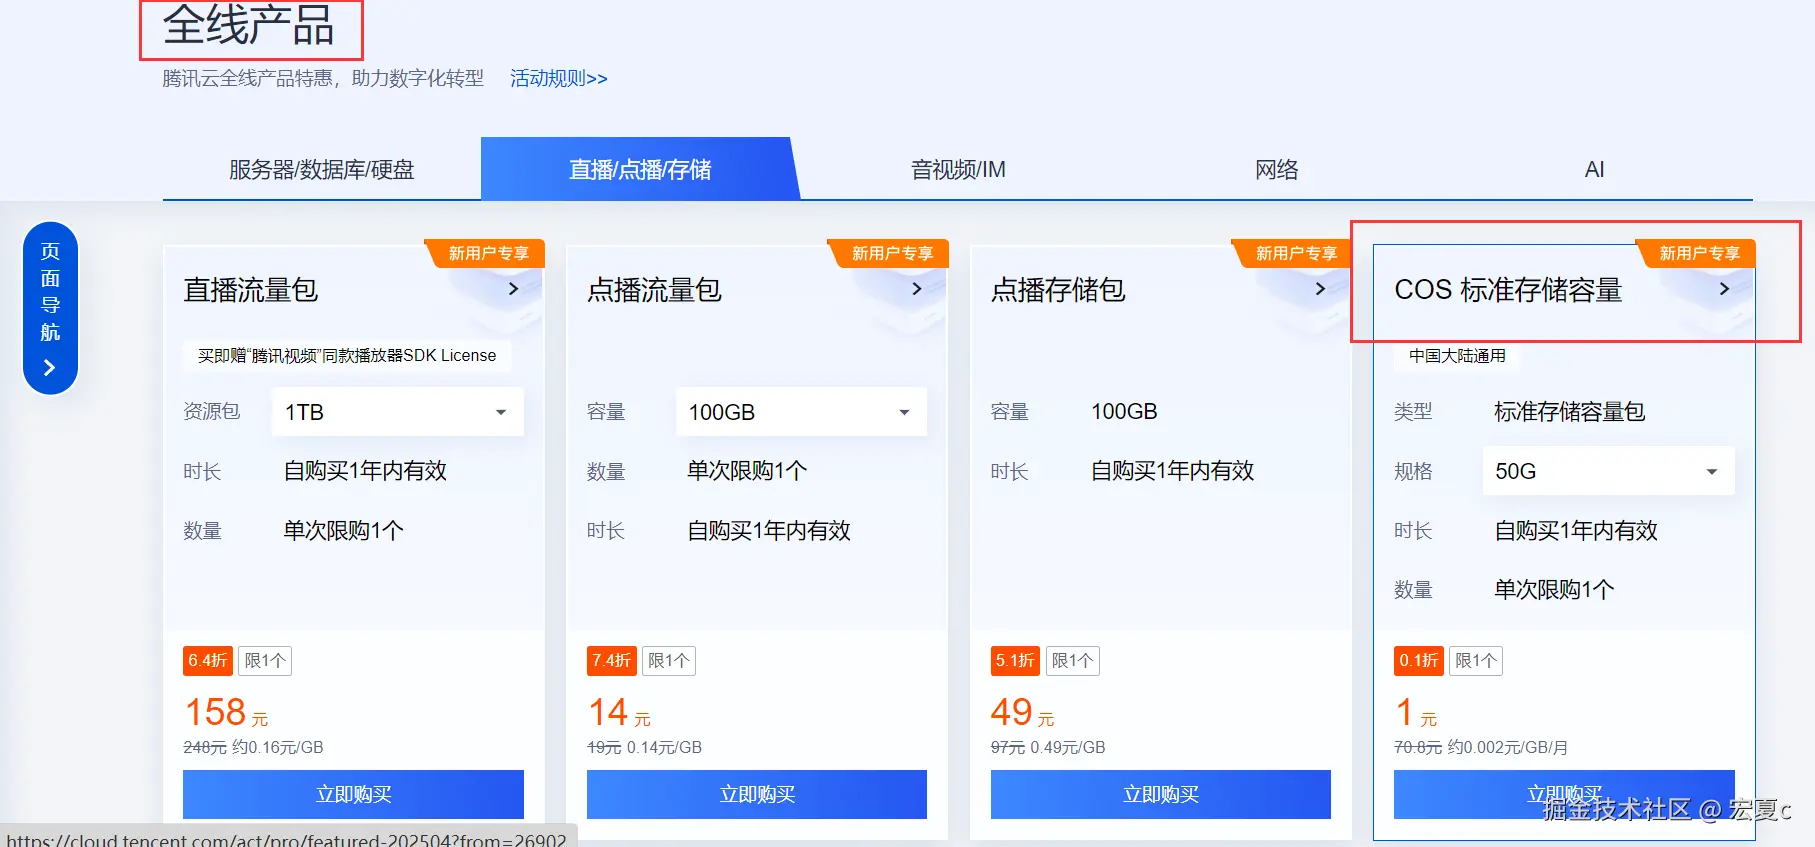Click the 6.4折 discount badge
Viewport: 1815px width, 847px height.
[208, 661]
